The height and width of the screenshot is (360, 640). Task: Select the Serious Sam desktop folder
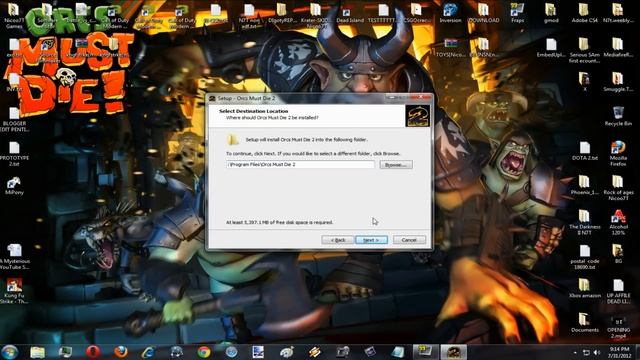pyautogui.click(x=584, y=51)
